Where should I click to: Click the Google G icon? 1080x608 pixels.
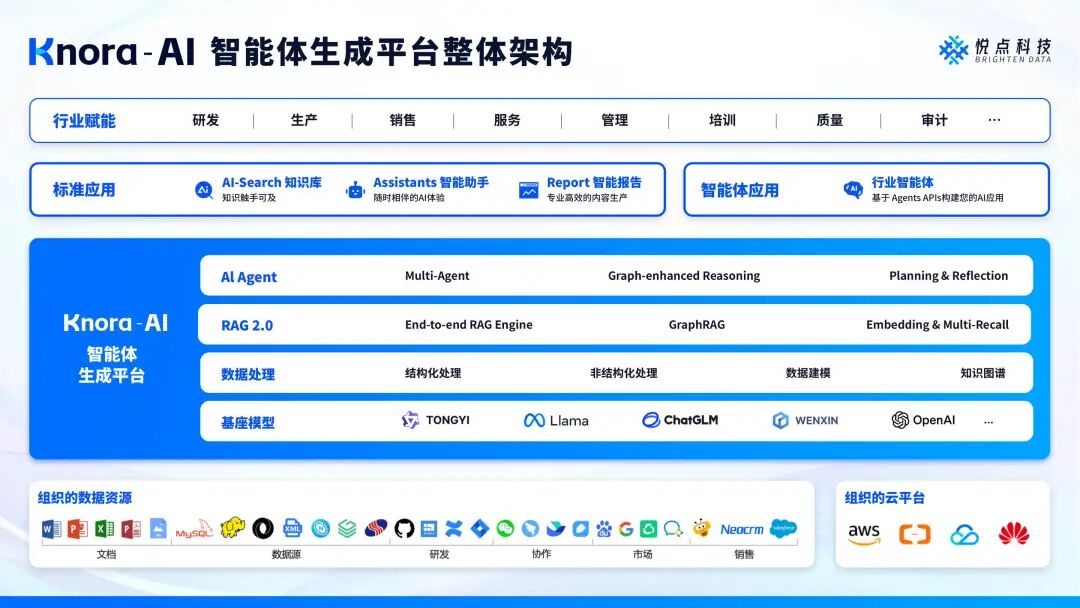coord(626,529)
